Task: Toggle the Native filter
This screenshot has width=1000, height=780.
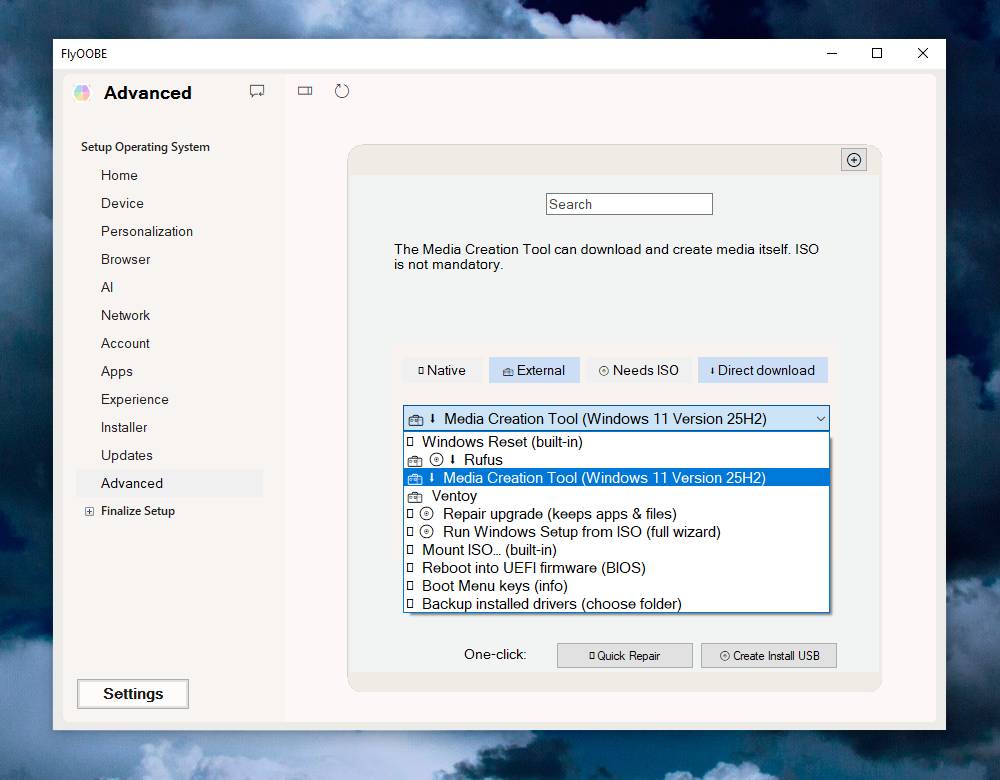Action: pos(442,370)
